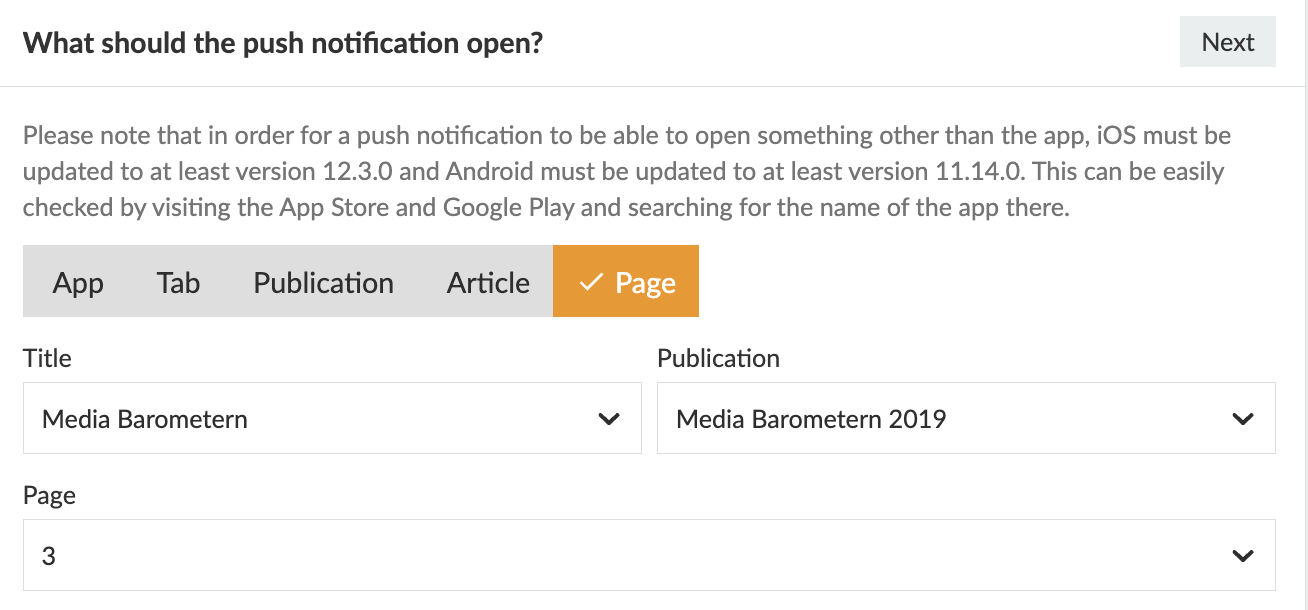Select the App option tab
Screen dimensions: 1308x610
(x=78, y=283)
